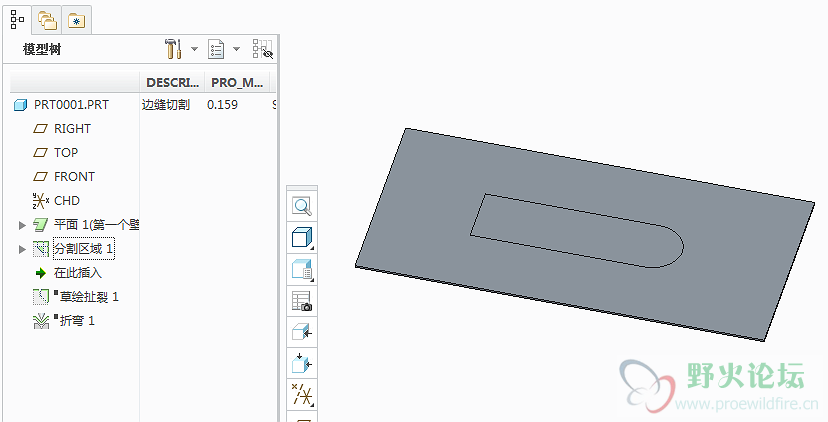Click the CHD coordinate system icon

pos(40,201)
